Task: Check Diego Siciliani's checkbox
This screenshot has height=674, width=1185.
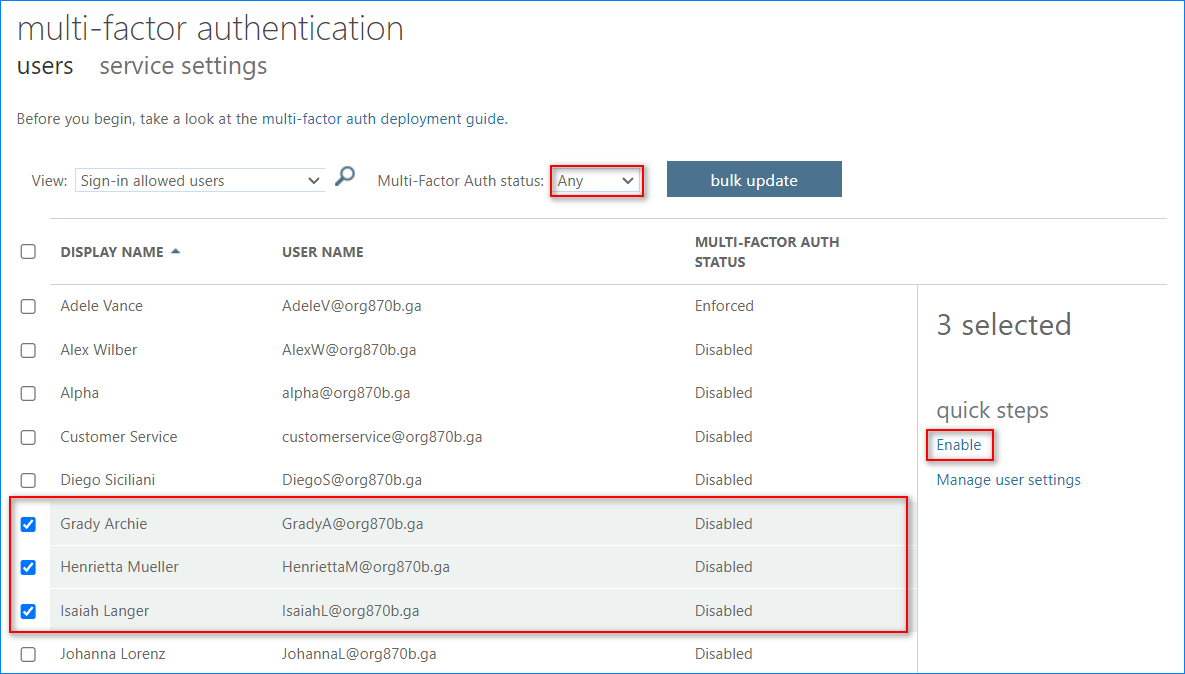Action: [x=28, y=480]
